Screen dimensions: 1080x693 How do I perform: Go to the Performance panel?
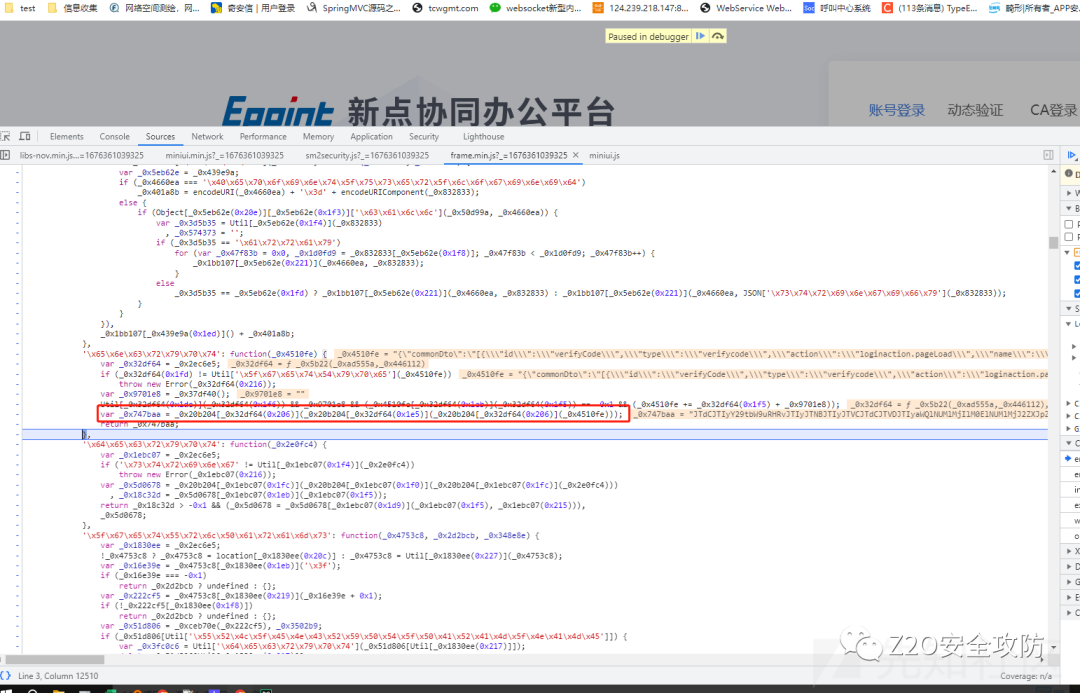click(x=263, y=136)
